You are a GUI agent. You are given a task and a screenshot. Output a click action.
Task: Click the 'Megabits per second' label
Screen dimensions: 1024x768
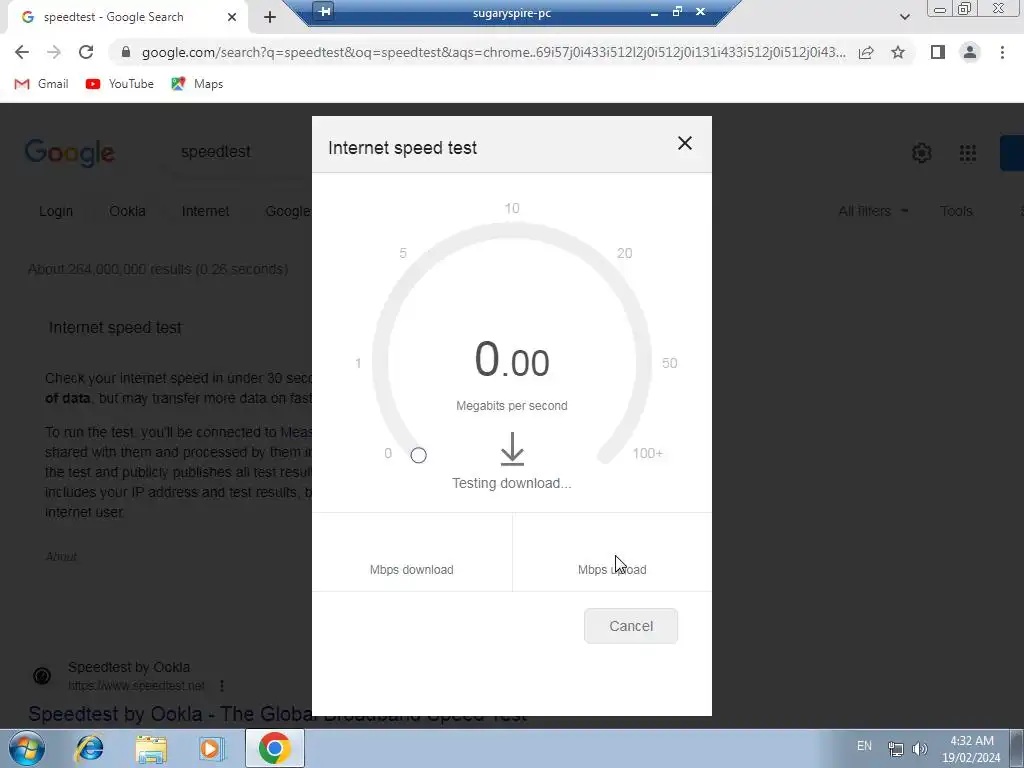511,406
